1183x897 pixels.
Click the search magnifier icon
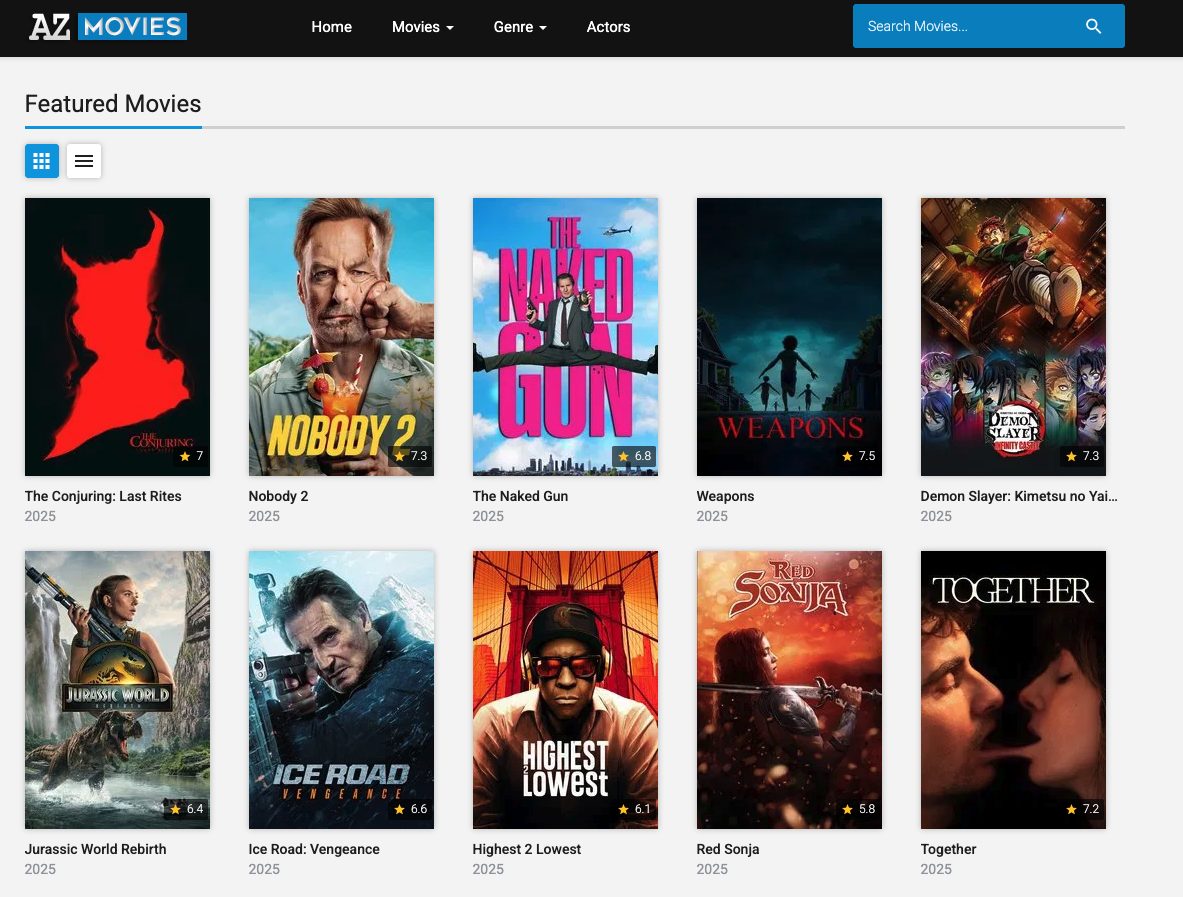(1093, 27)
